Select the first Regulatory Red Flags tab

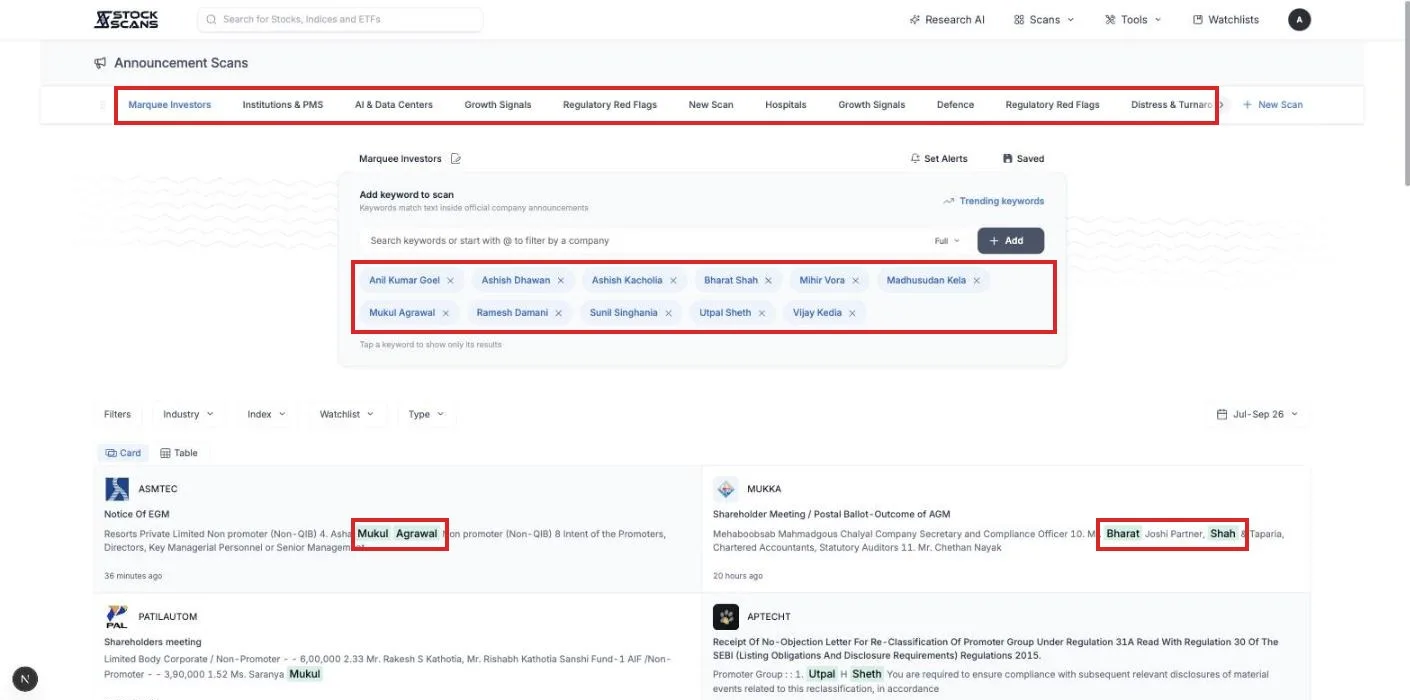610,105
